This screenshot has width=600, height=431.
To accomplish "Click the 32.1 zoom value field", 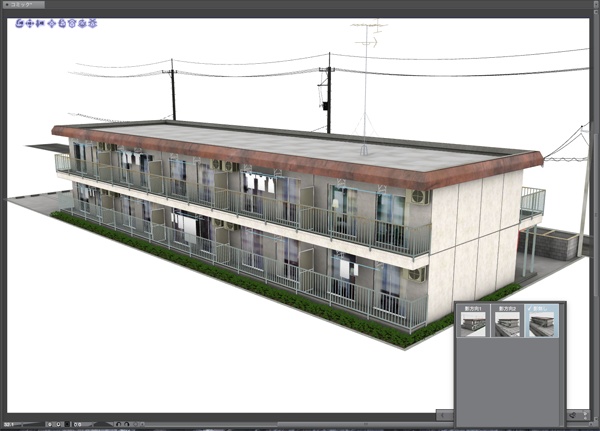I will (x=9, y=424).
